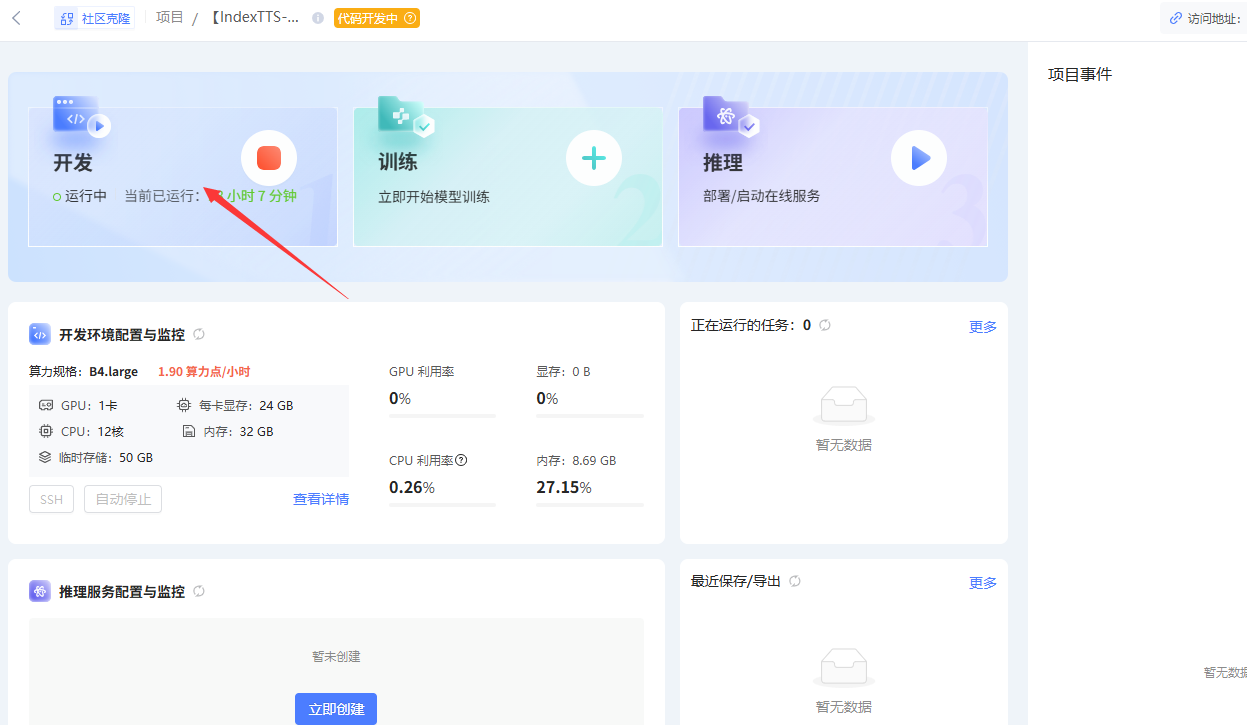This screenshot has height=725, width=1247.
Task: Click the 【IndexTTS-... project name
Action: 254,18
